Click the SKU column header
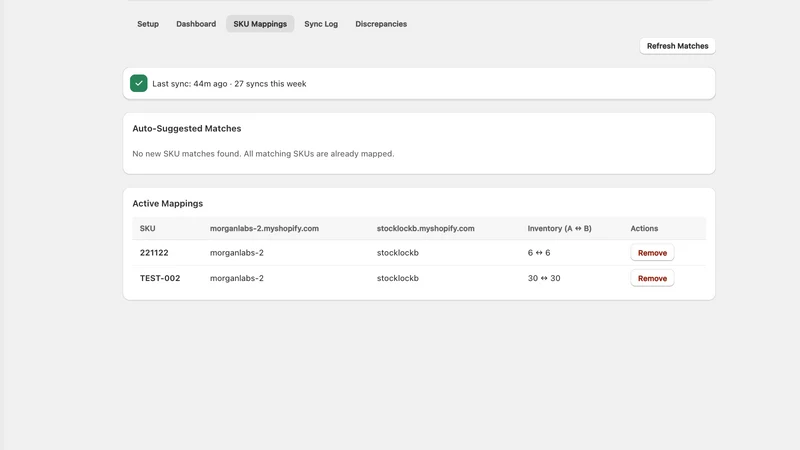This screenshot has height=450, width=800. (x=147, y=229)
